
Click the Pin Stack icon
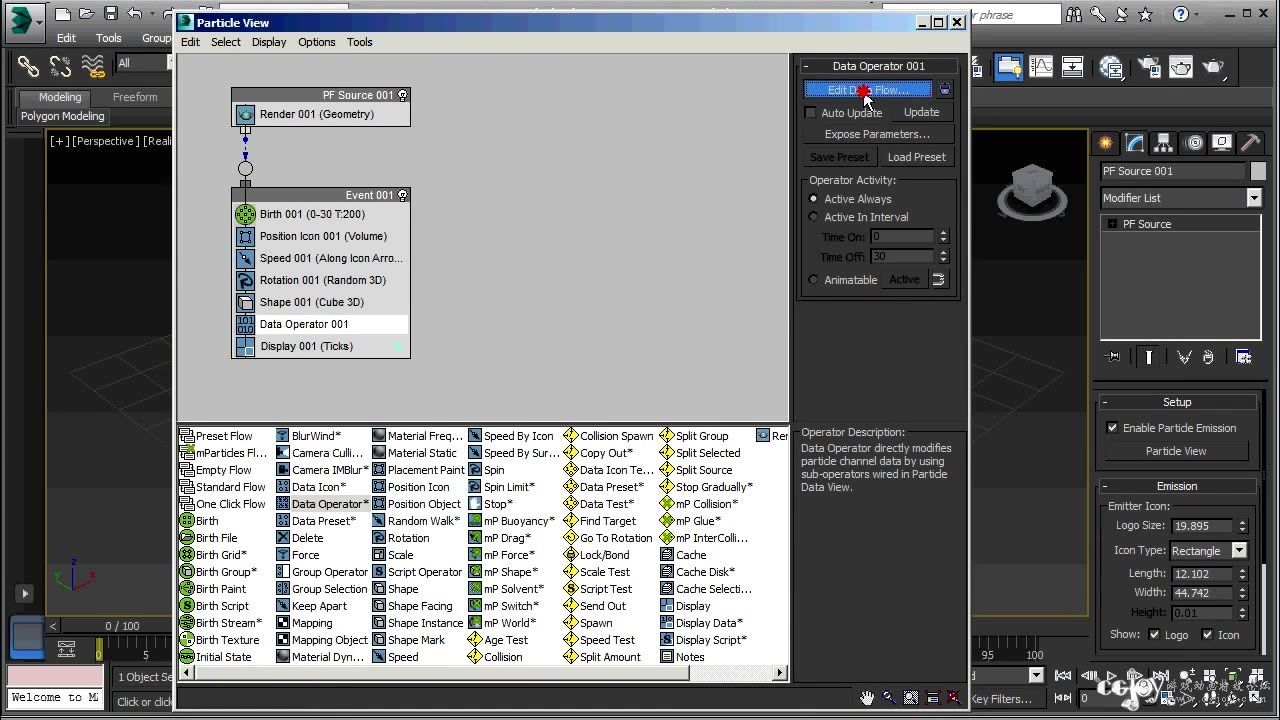(1112, 357)
